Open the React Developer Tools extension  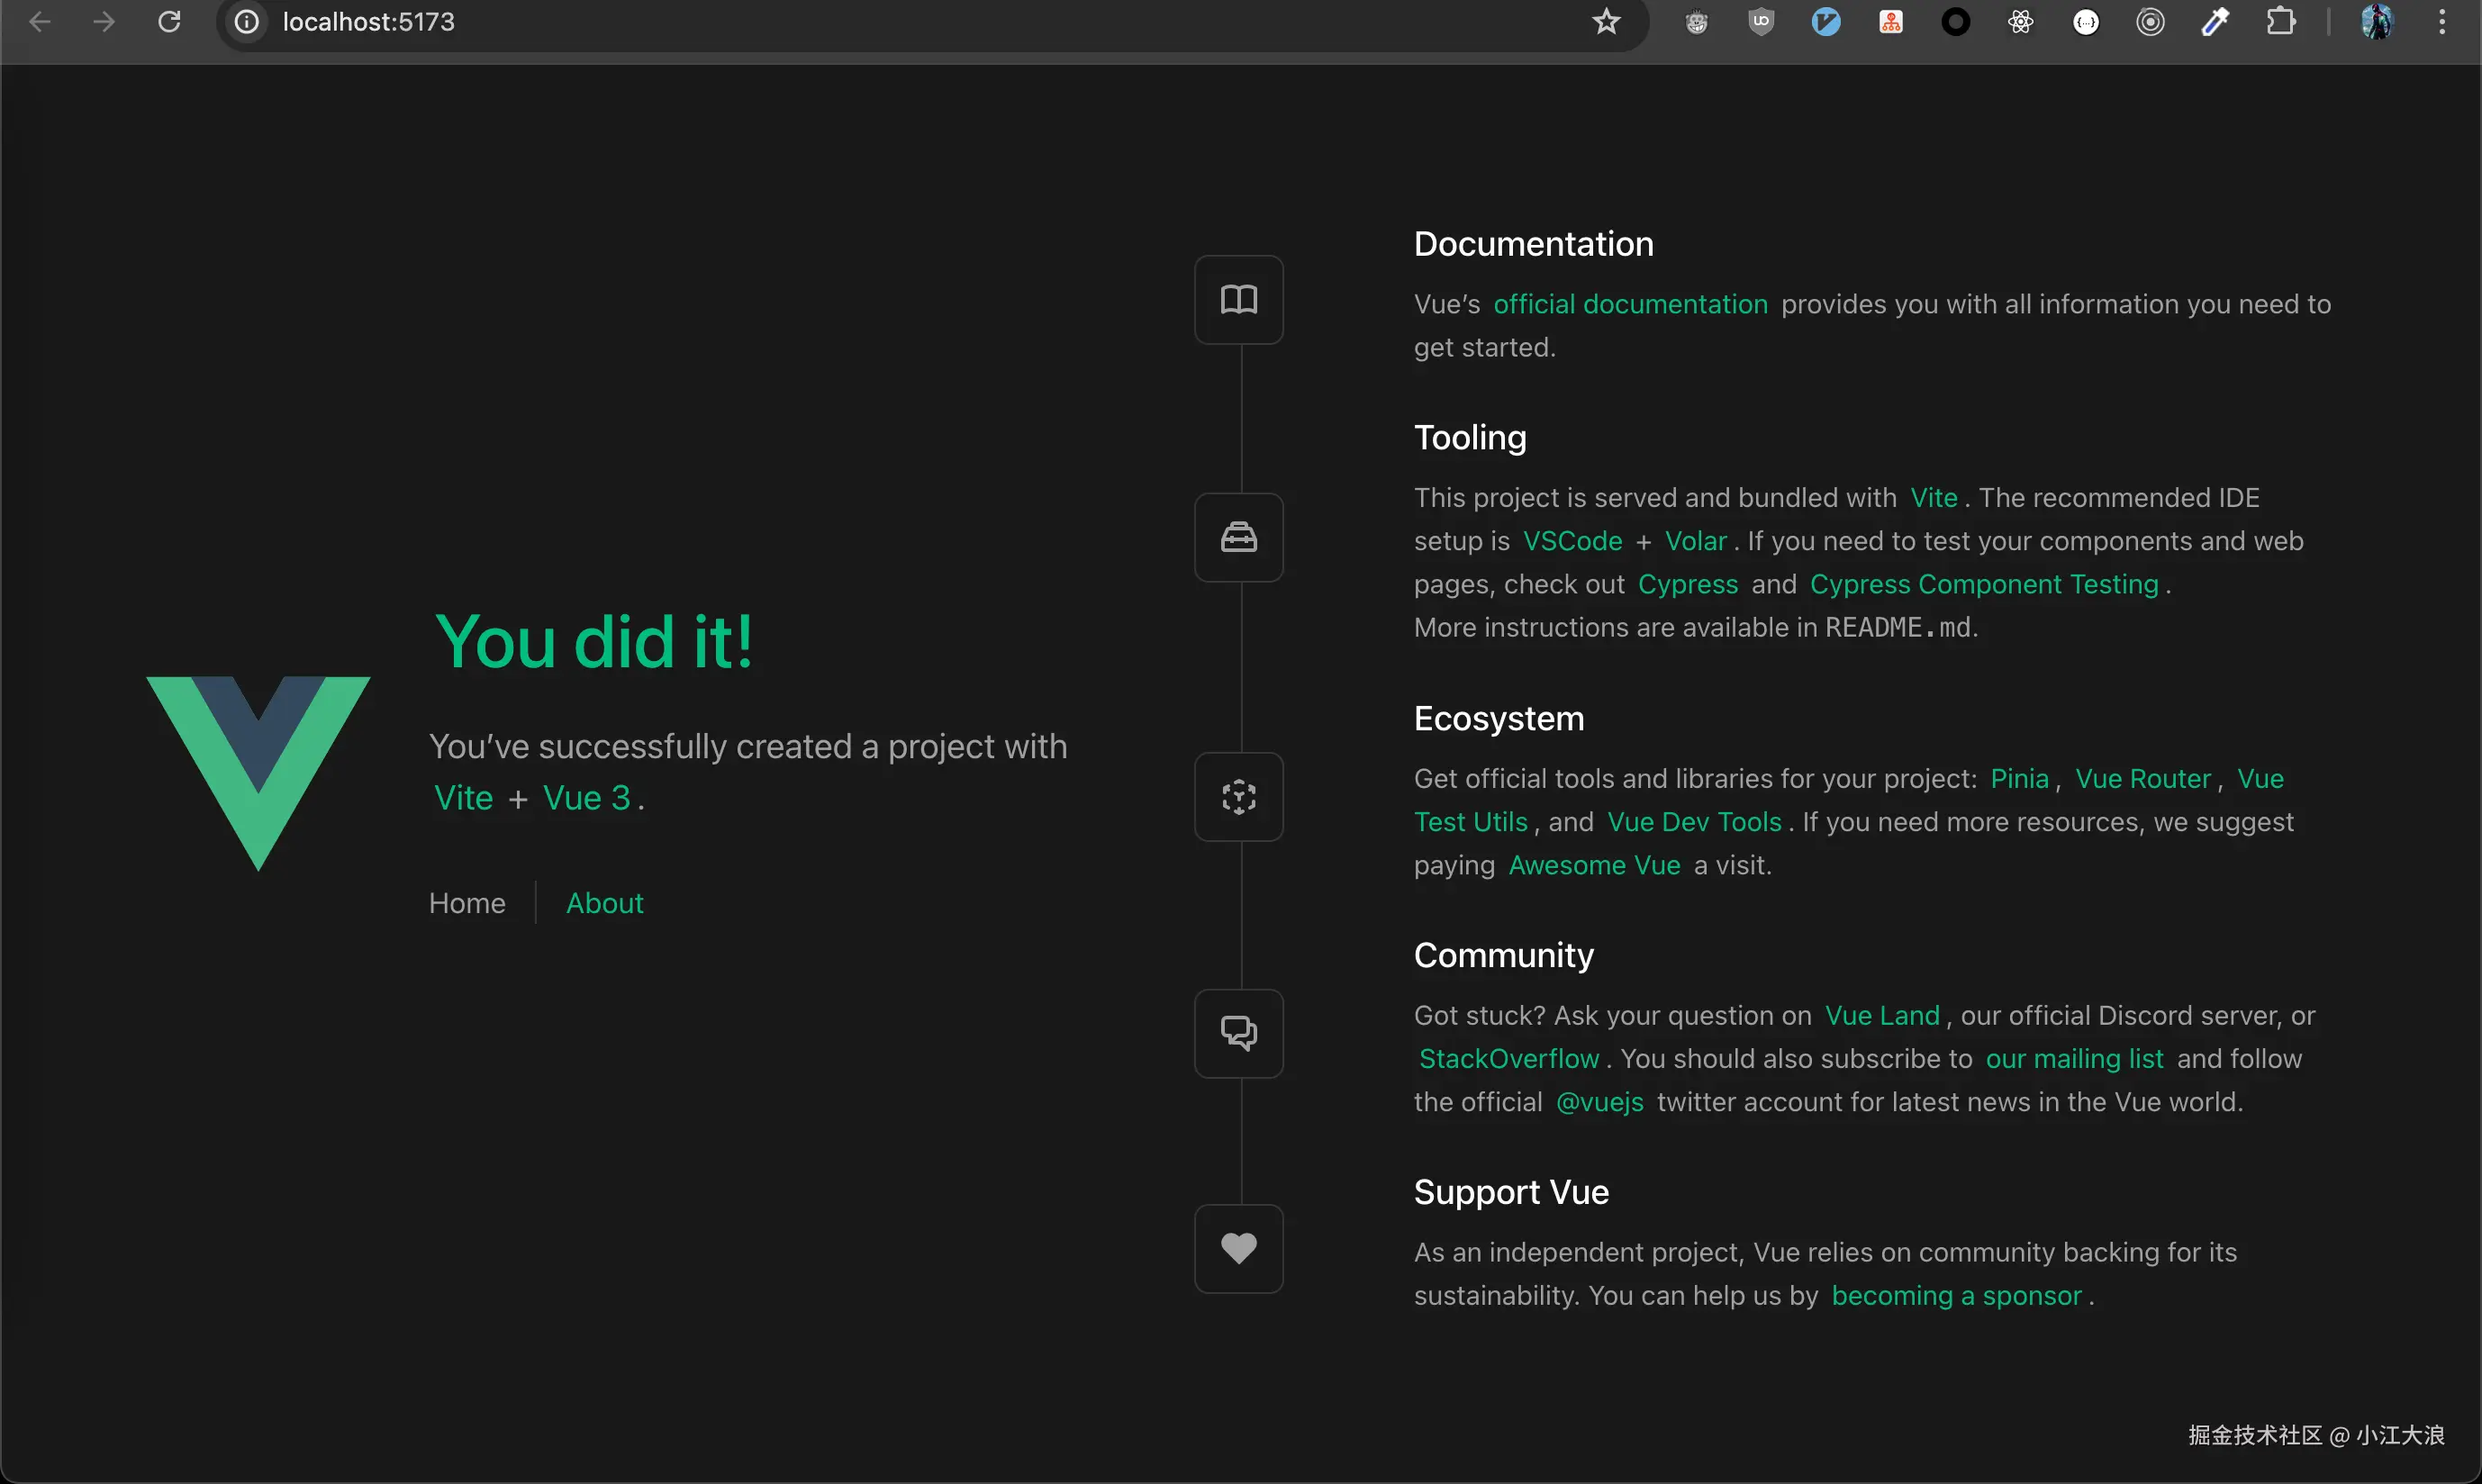coord(2020,22)
